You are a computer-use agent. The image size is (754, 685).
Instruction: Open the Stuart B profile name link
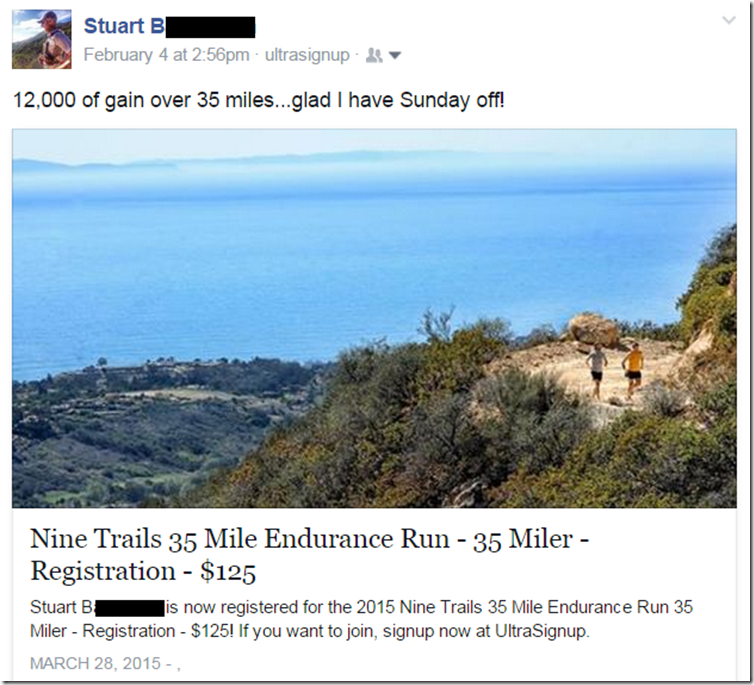pyautogui.click(x=124, y=26)
